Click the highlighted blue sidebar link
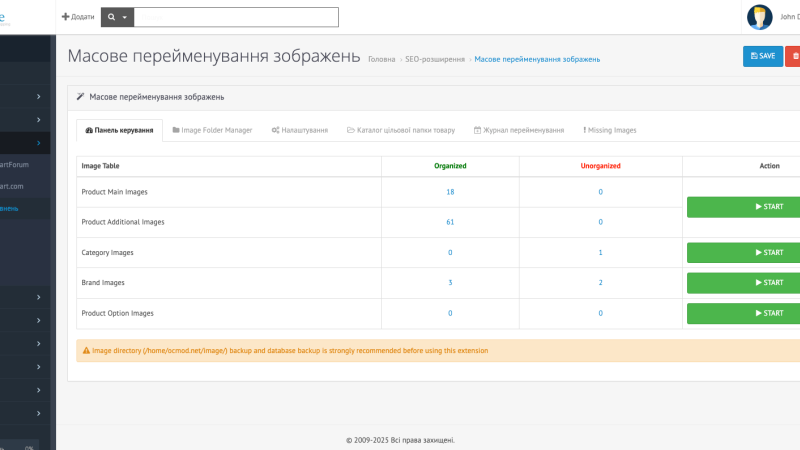Screen dimensions: 800x450 click(x=9, y=209)
